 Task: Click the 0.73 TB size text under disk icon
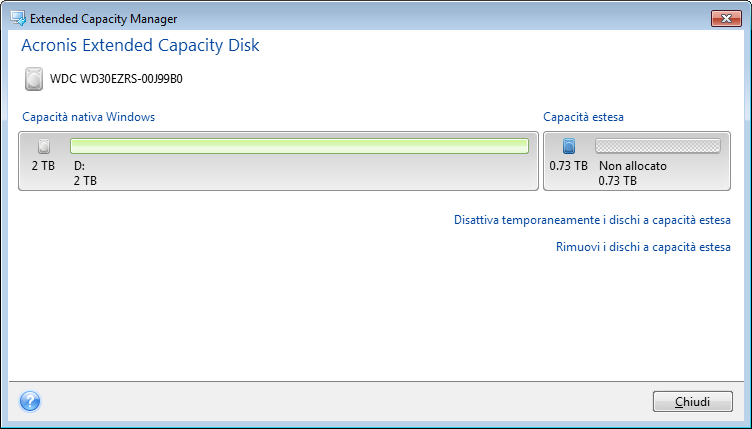pos(568,166)
